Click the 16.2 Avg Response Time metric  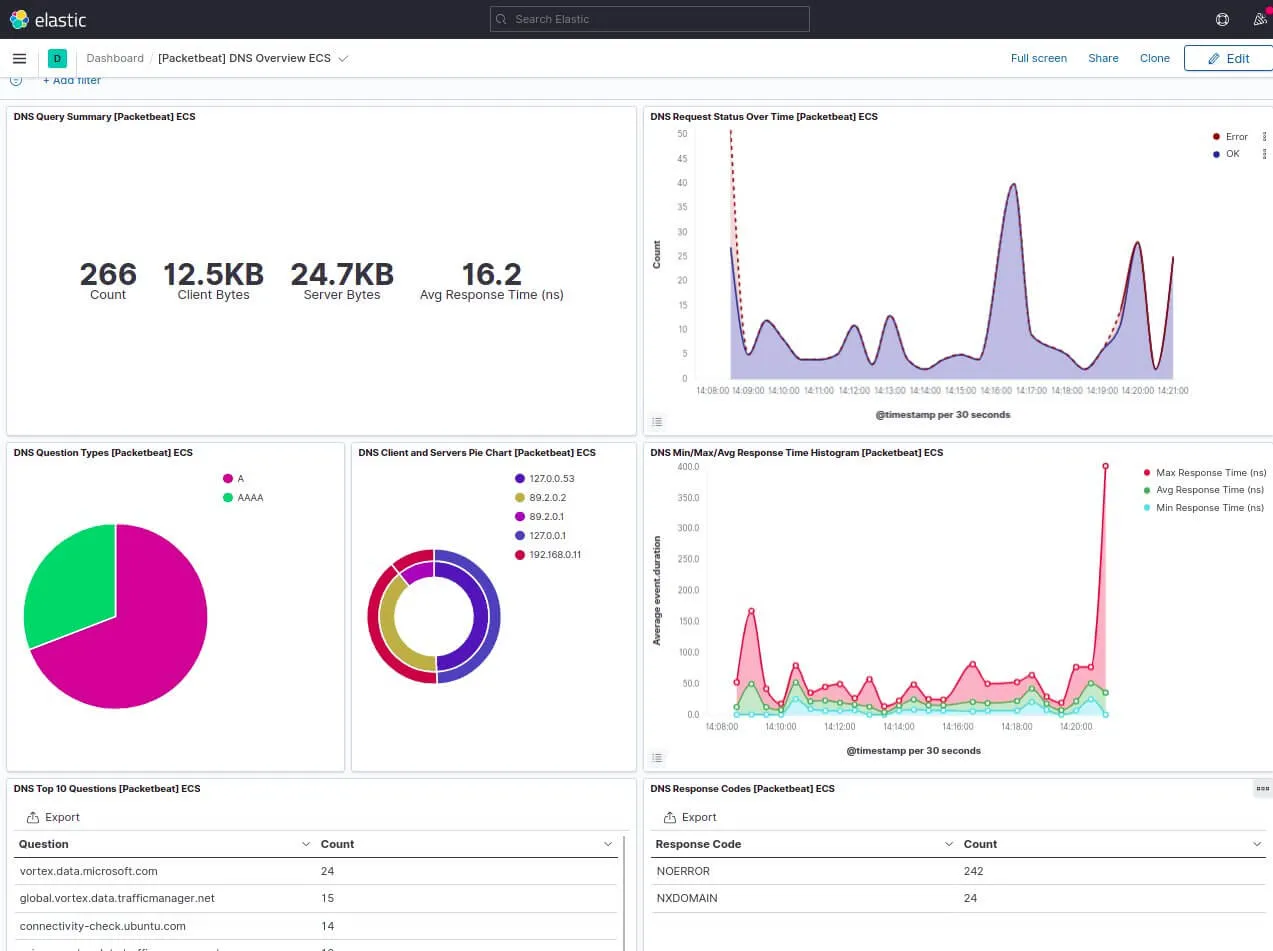pos(491,279)
